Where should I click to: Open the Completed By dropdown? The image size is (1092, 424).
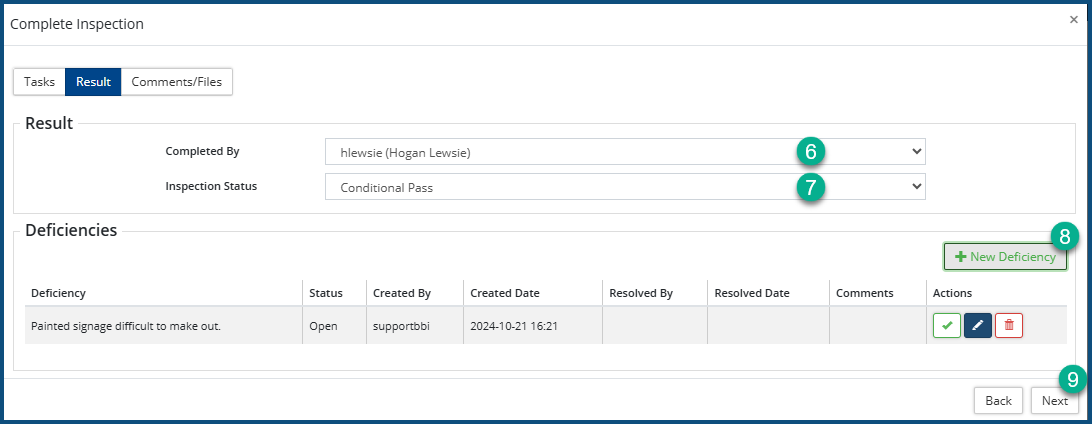[625, 152]
